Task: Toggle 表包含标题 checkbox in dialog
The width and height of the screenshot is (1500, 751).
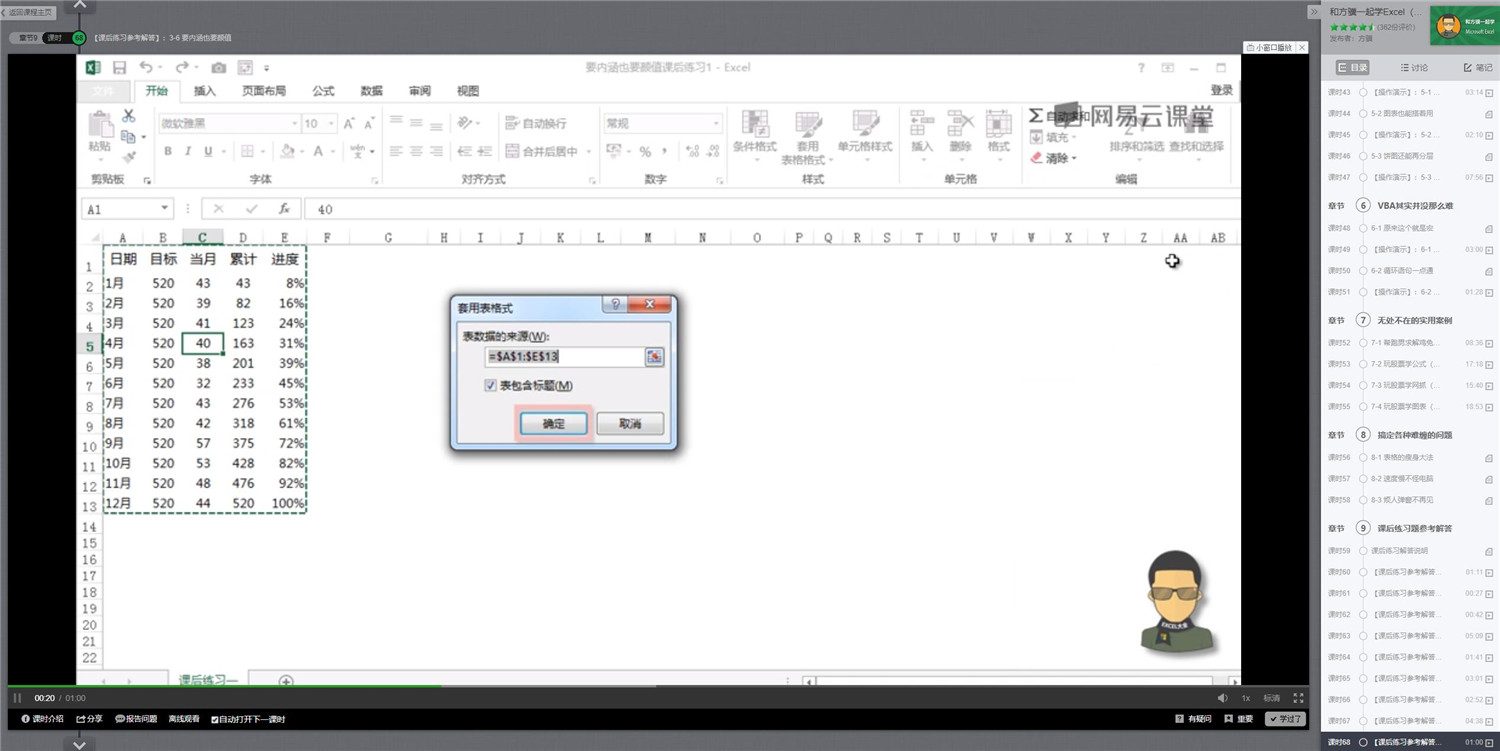Action: pyautogui.click(x=490, y=386)
